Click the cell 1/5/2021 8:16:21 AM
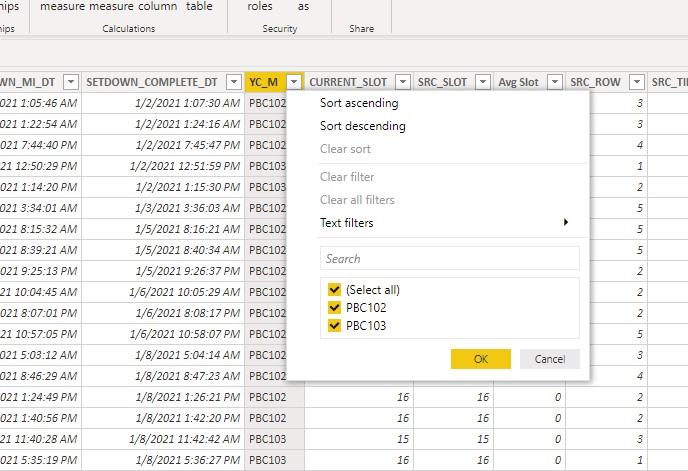This screenshot has height=471, width=688. coord(163,229)
